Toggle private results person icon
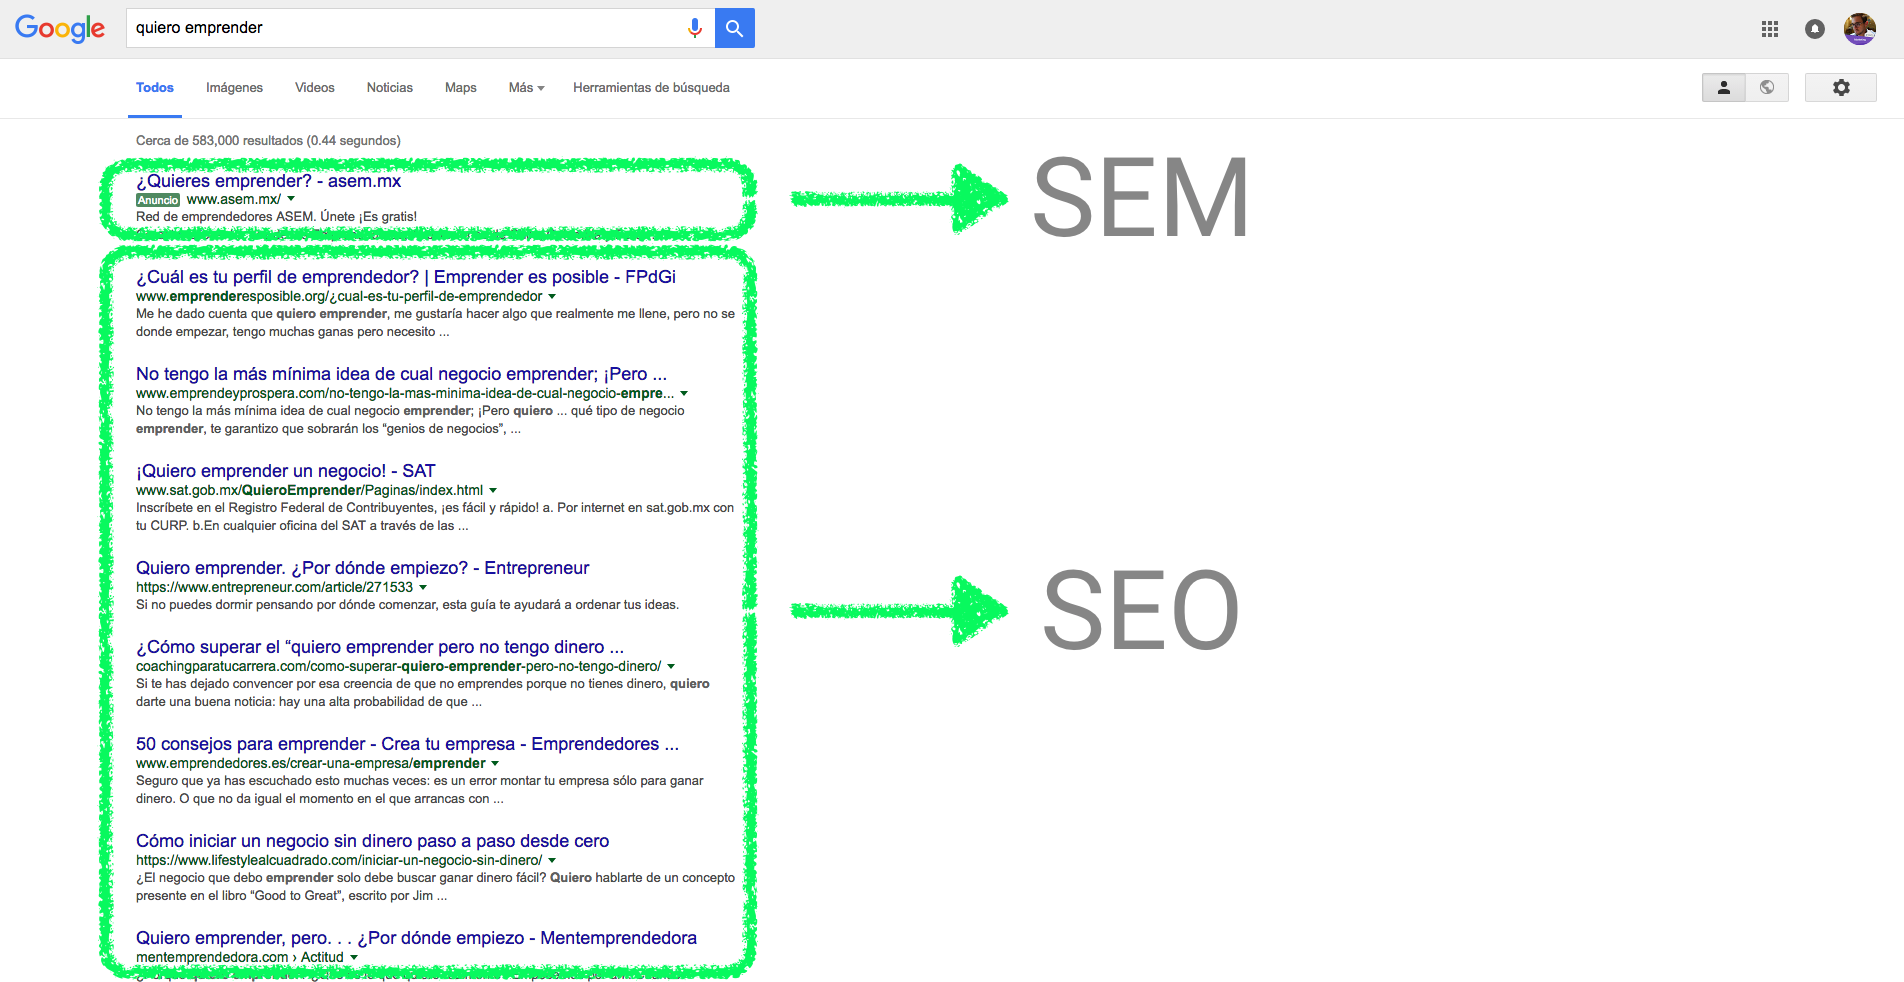This screenshot has width=1904, height=982. 1724,88
